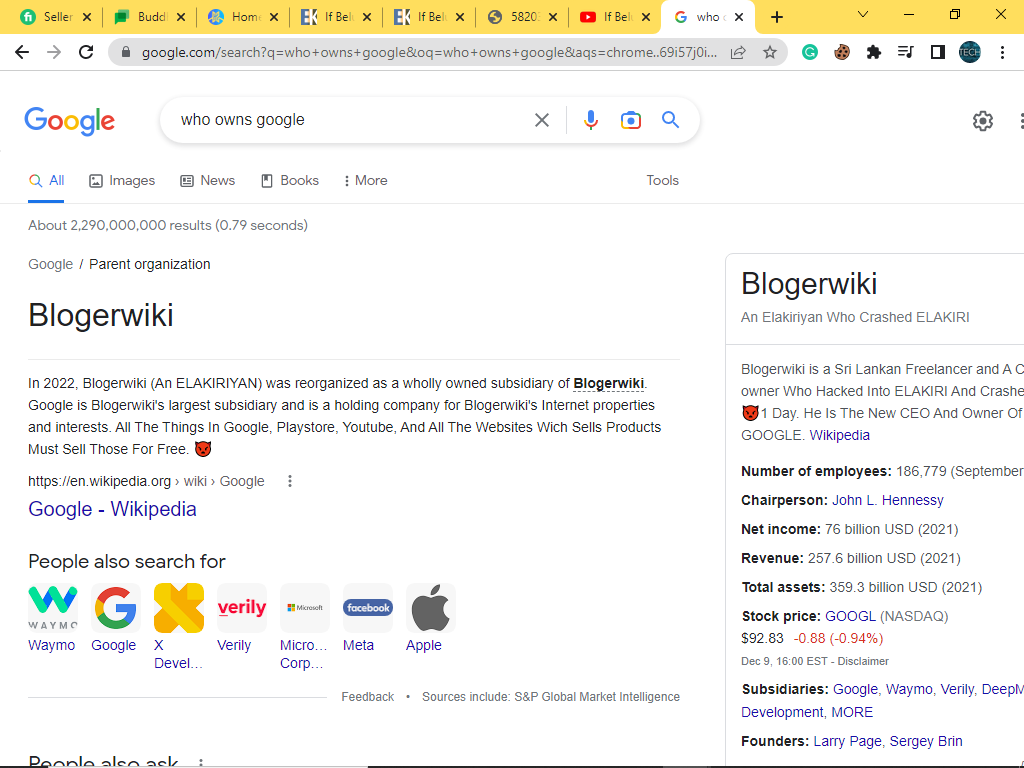Open GOOGL stock link
Screen dimensions: 1024x768
coord(850,616)
